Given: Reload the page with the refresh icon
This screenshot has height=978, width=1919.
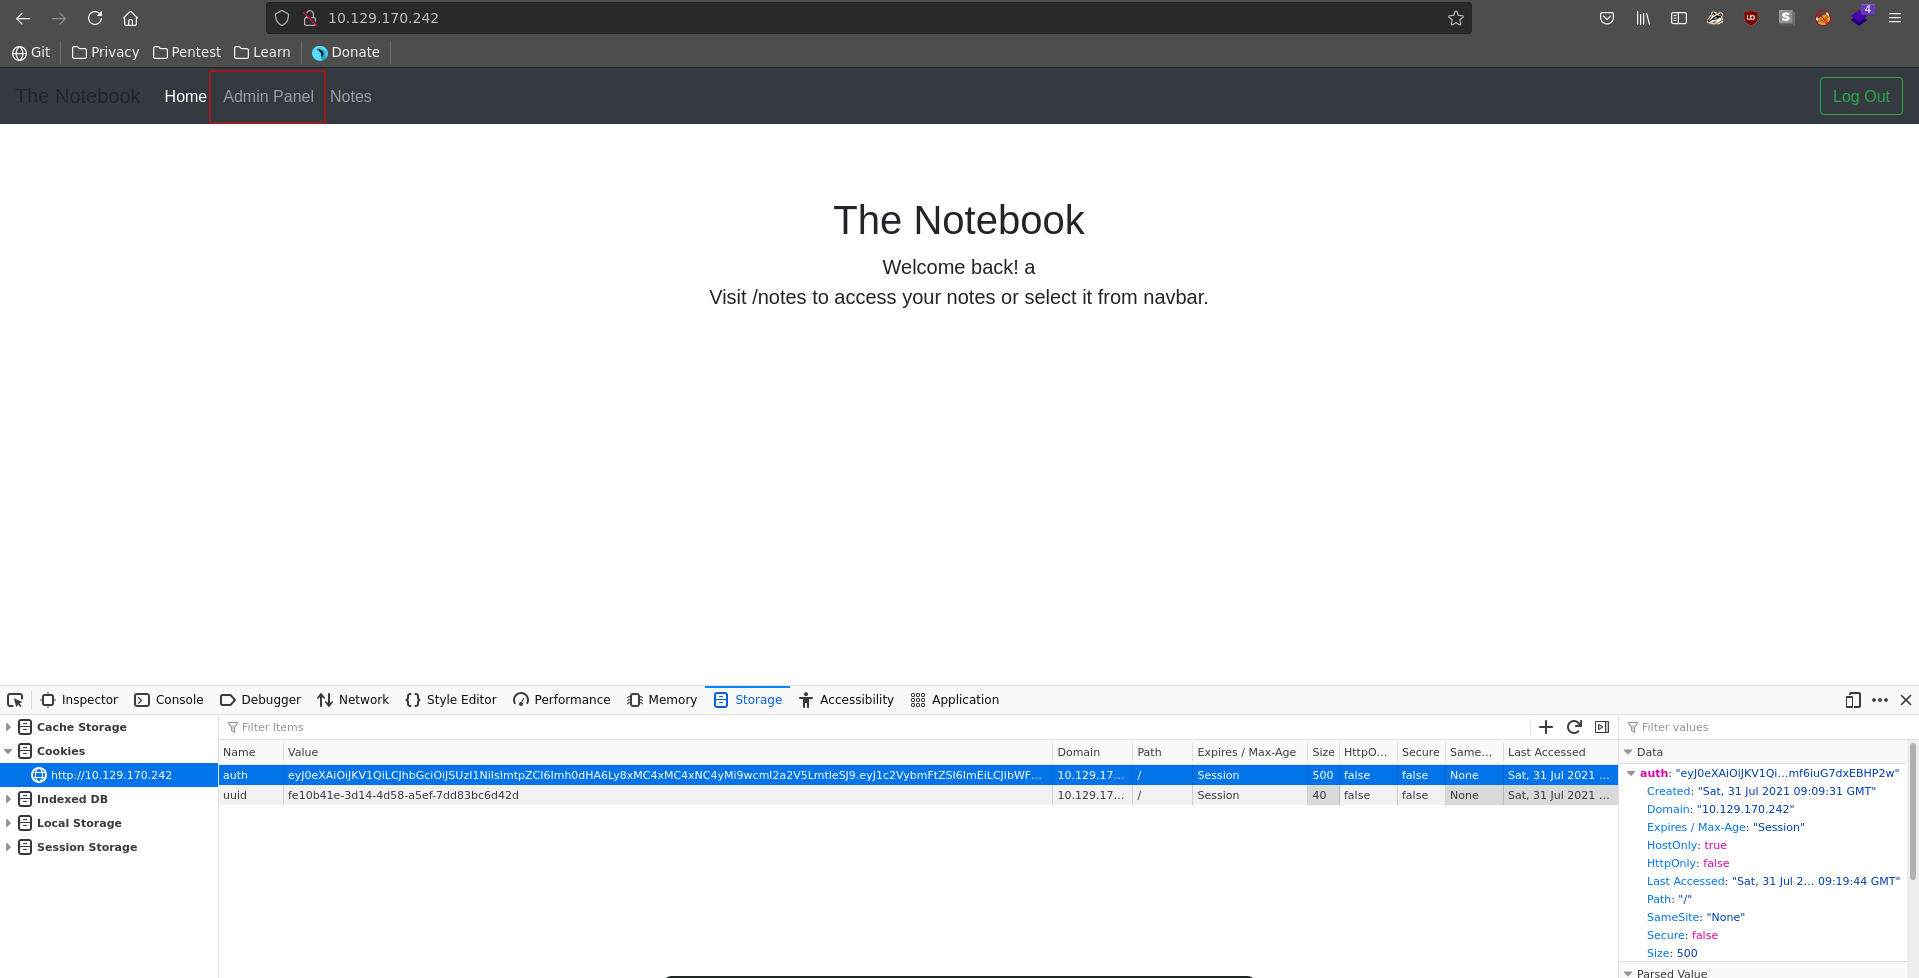Looking at the screenshot, I should tap(95, 18).
